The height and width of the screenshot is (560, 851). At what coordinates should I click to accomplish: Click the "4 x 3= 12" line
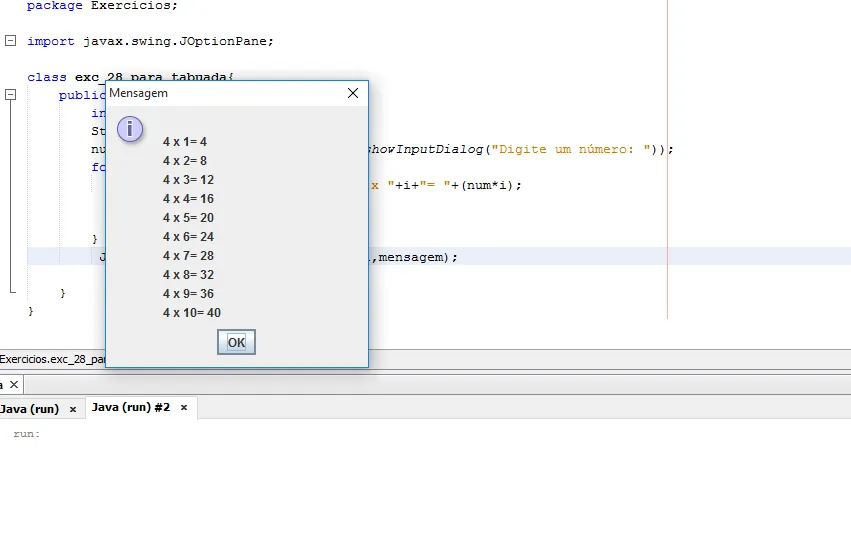[188, 180]
